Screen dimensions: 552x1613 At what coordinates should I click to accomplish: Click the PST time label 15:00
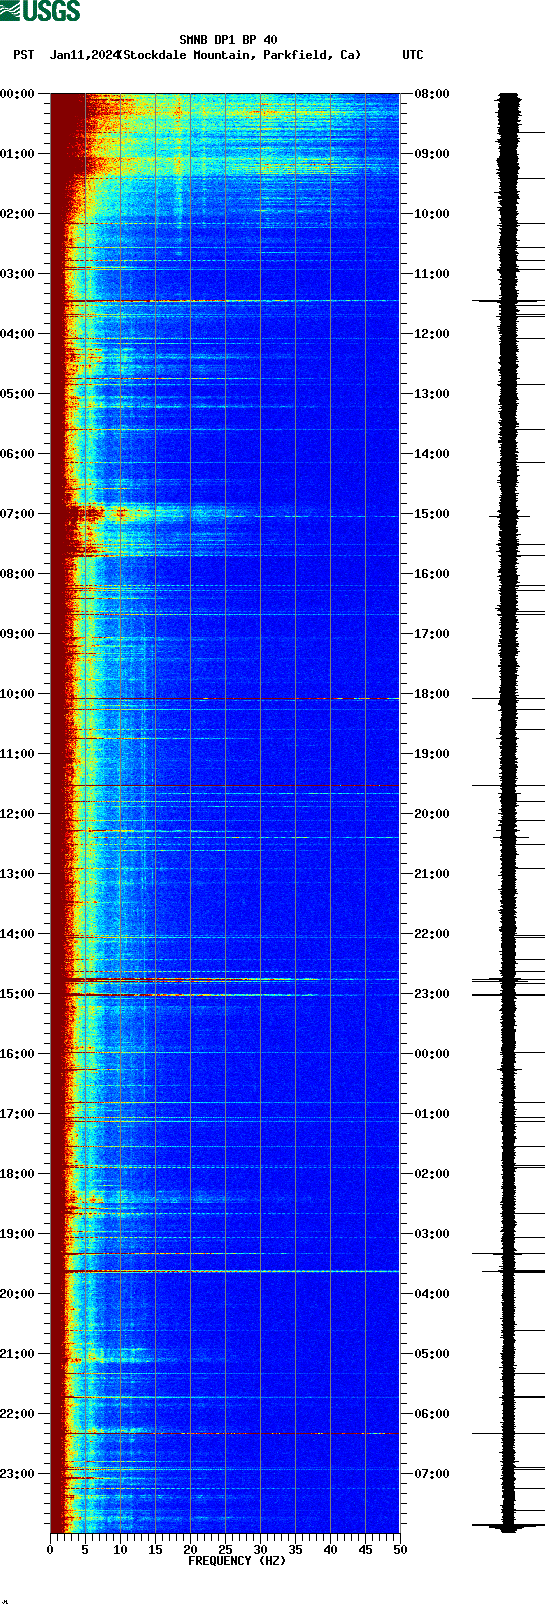(x=18, y=994)
